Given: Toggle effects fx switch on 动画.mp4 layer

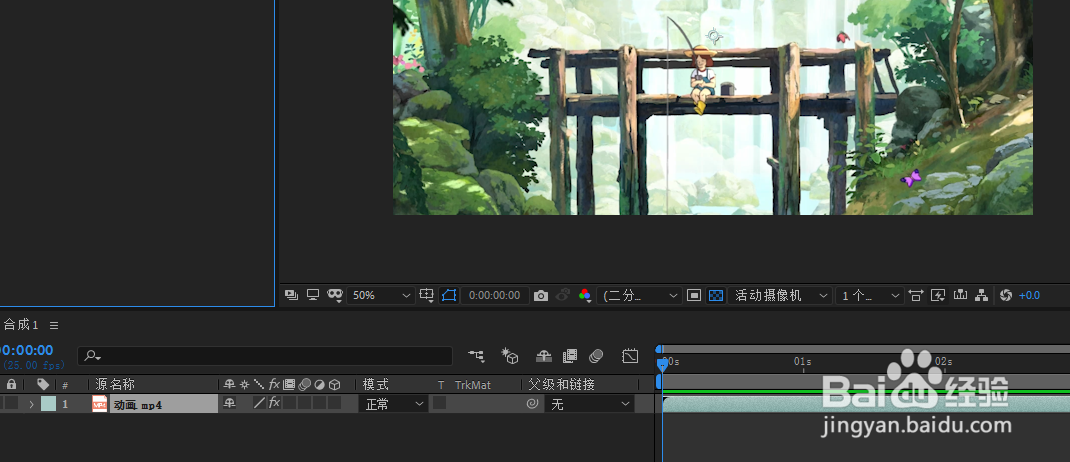Looking at the screenshot, I should 274,403.
